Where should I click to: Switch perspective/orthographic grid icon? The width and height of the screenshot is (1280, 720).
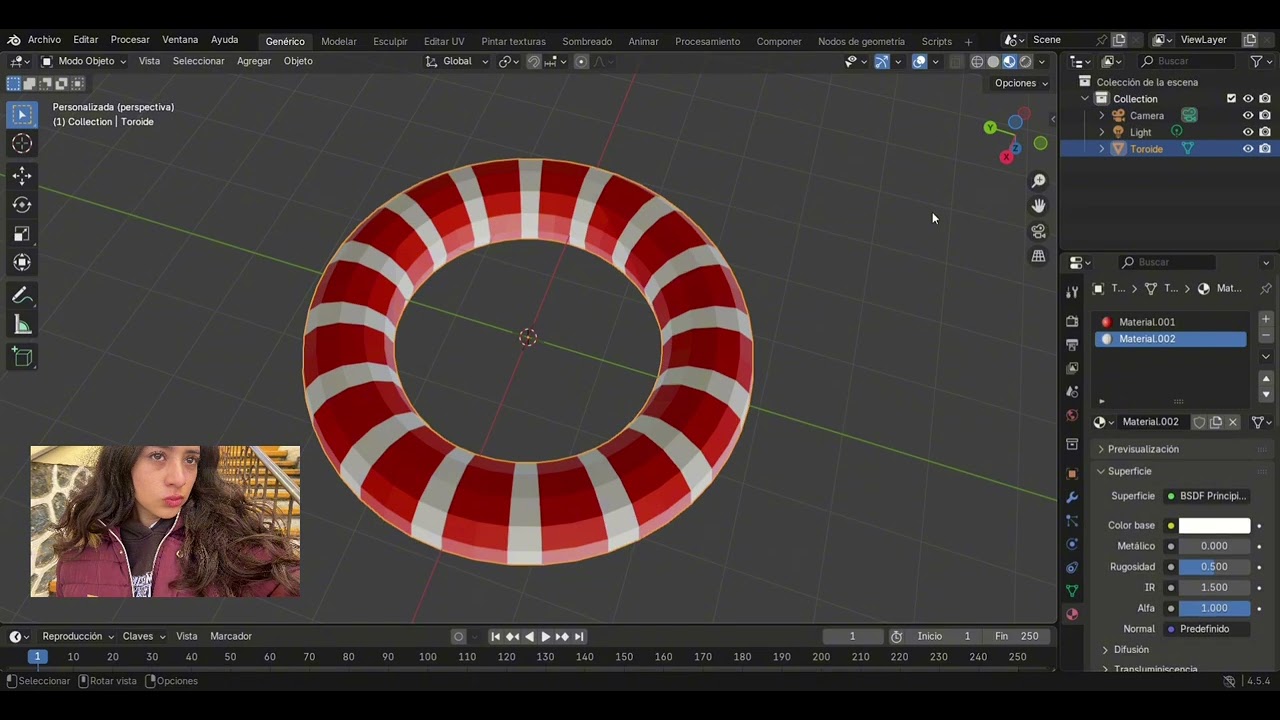coord(1039,256)
